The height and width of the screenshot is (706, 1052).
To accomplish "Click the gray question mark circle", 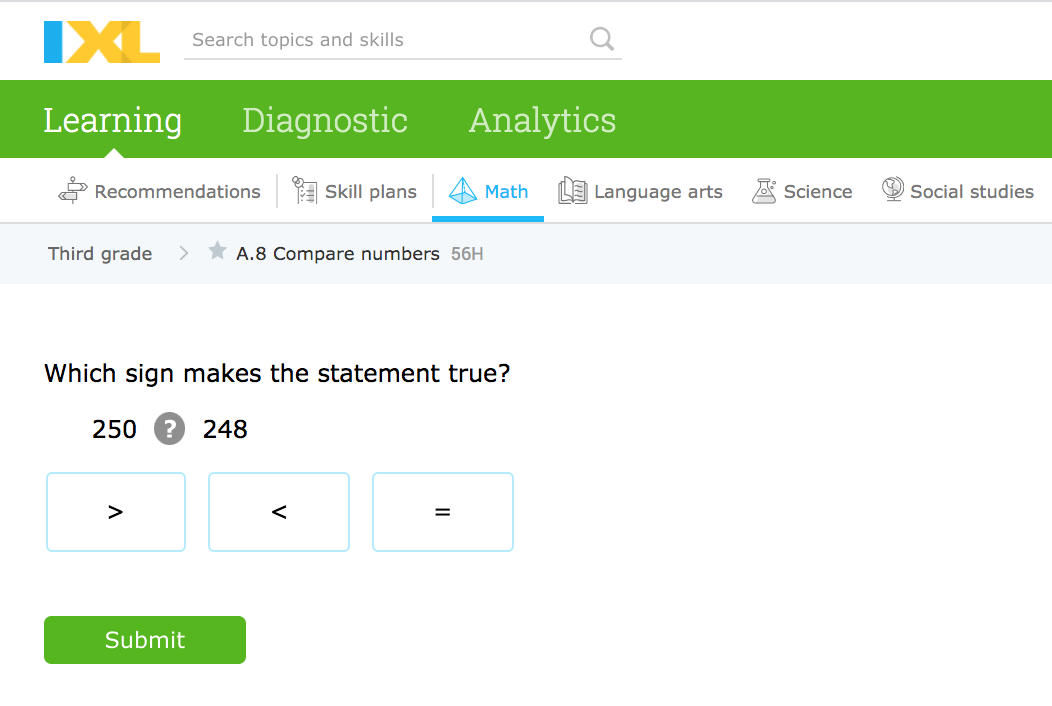I will (x=169, y=429).
